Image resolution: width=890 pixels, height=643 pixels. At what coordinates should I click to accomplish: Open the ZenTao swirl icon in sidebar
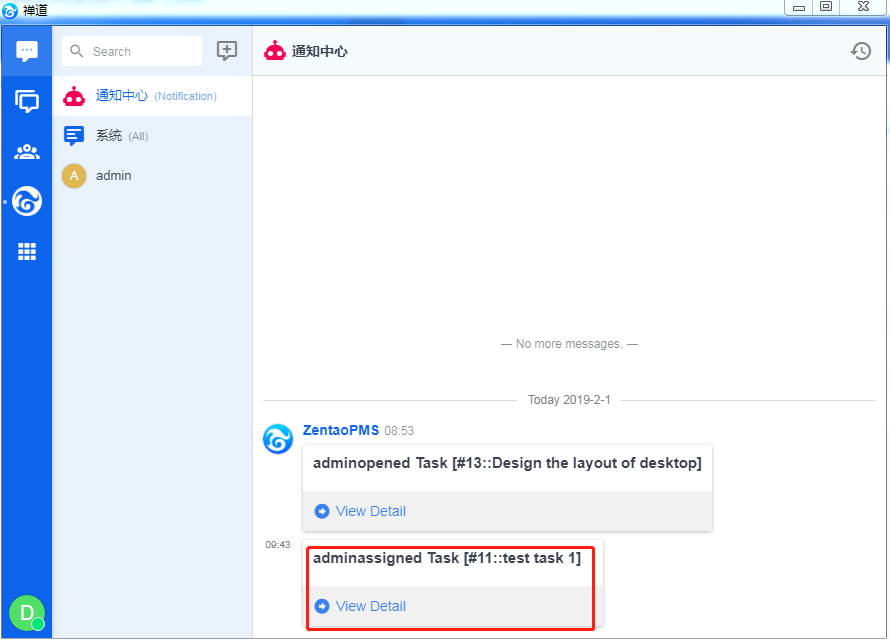[27, 202]
